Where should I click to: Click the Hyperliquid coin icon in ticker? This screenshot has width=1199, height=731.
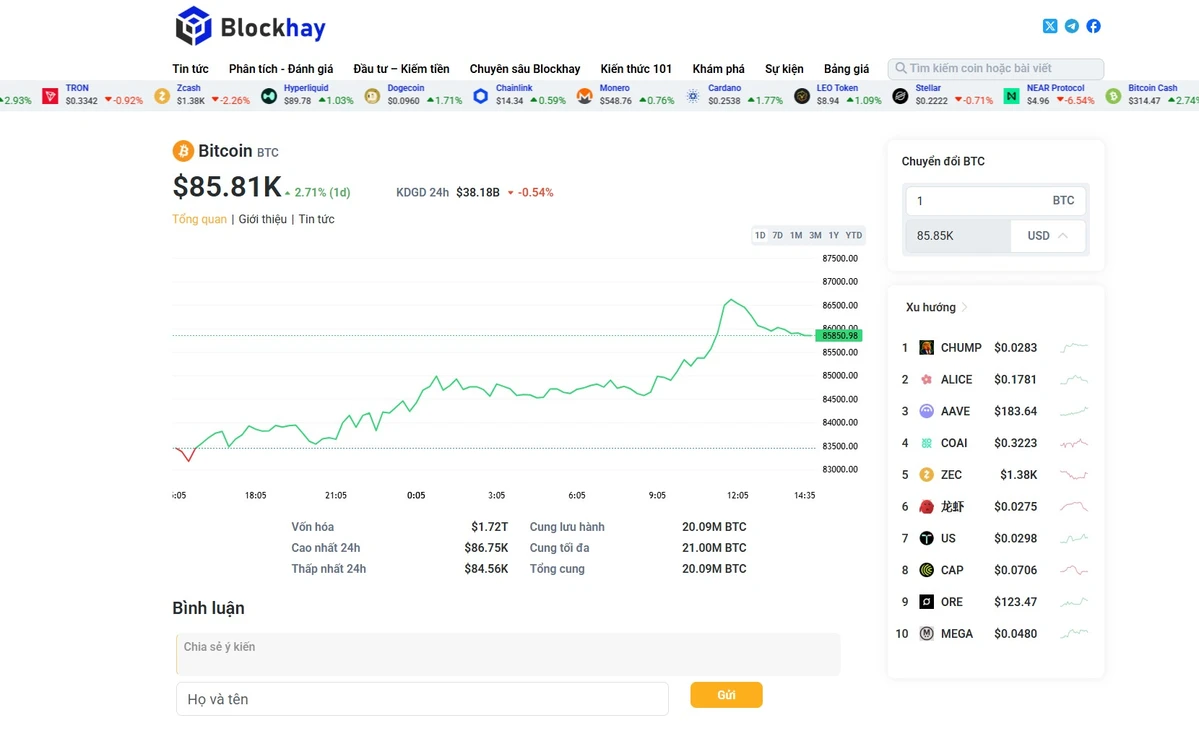(269, 96)
